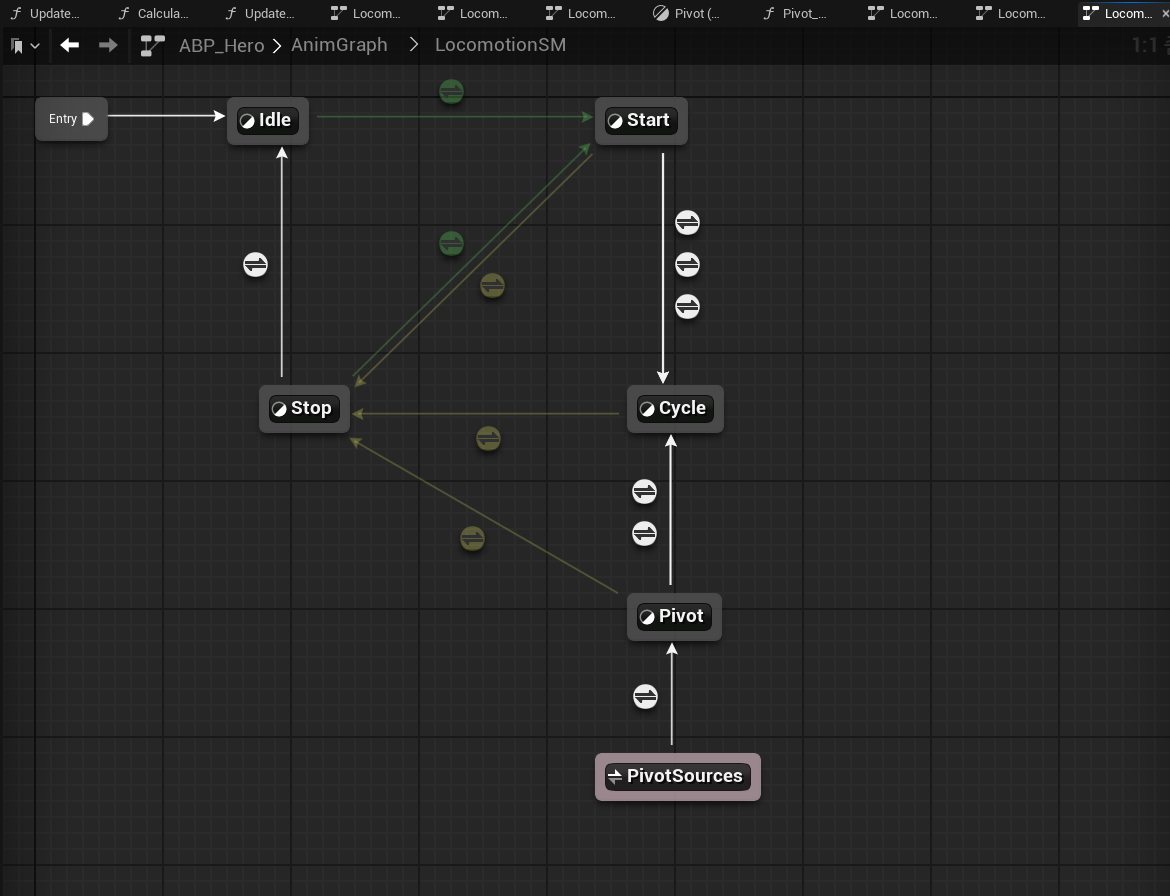This screenshot has height=896, width=1170.
Task: Select the PivotSources state alias node
Action: point(678,777)
